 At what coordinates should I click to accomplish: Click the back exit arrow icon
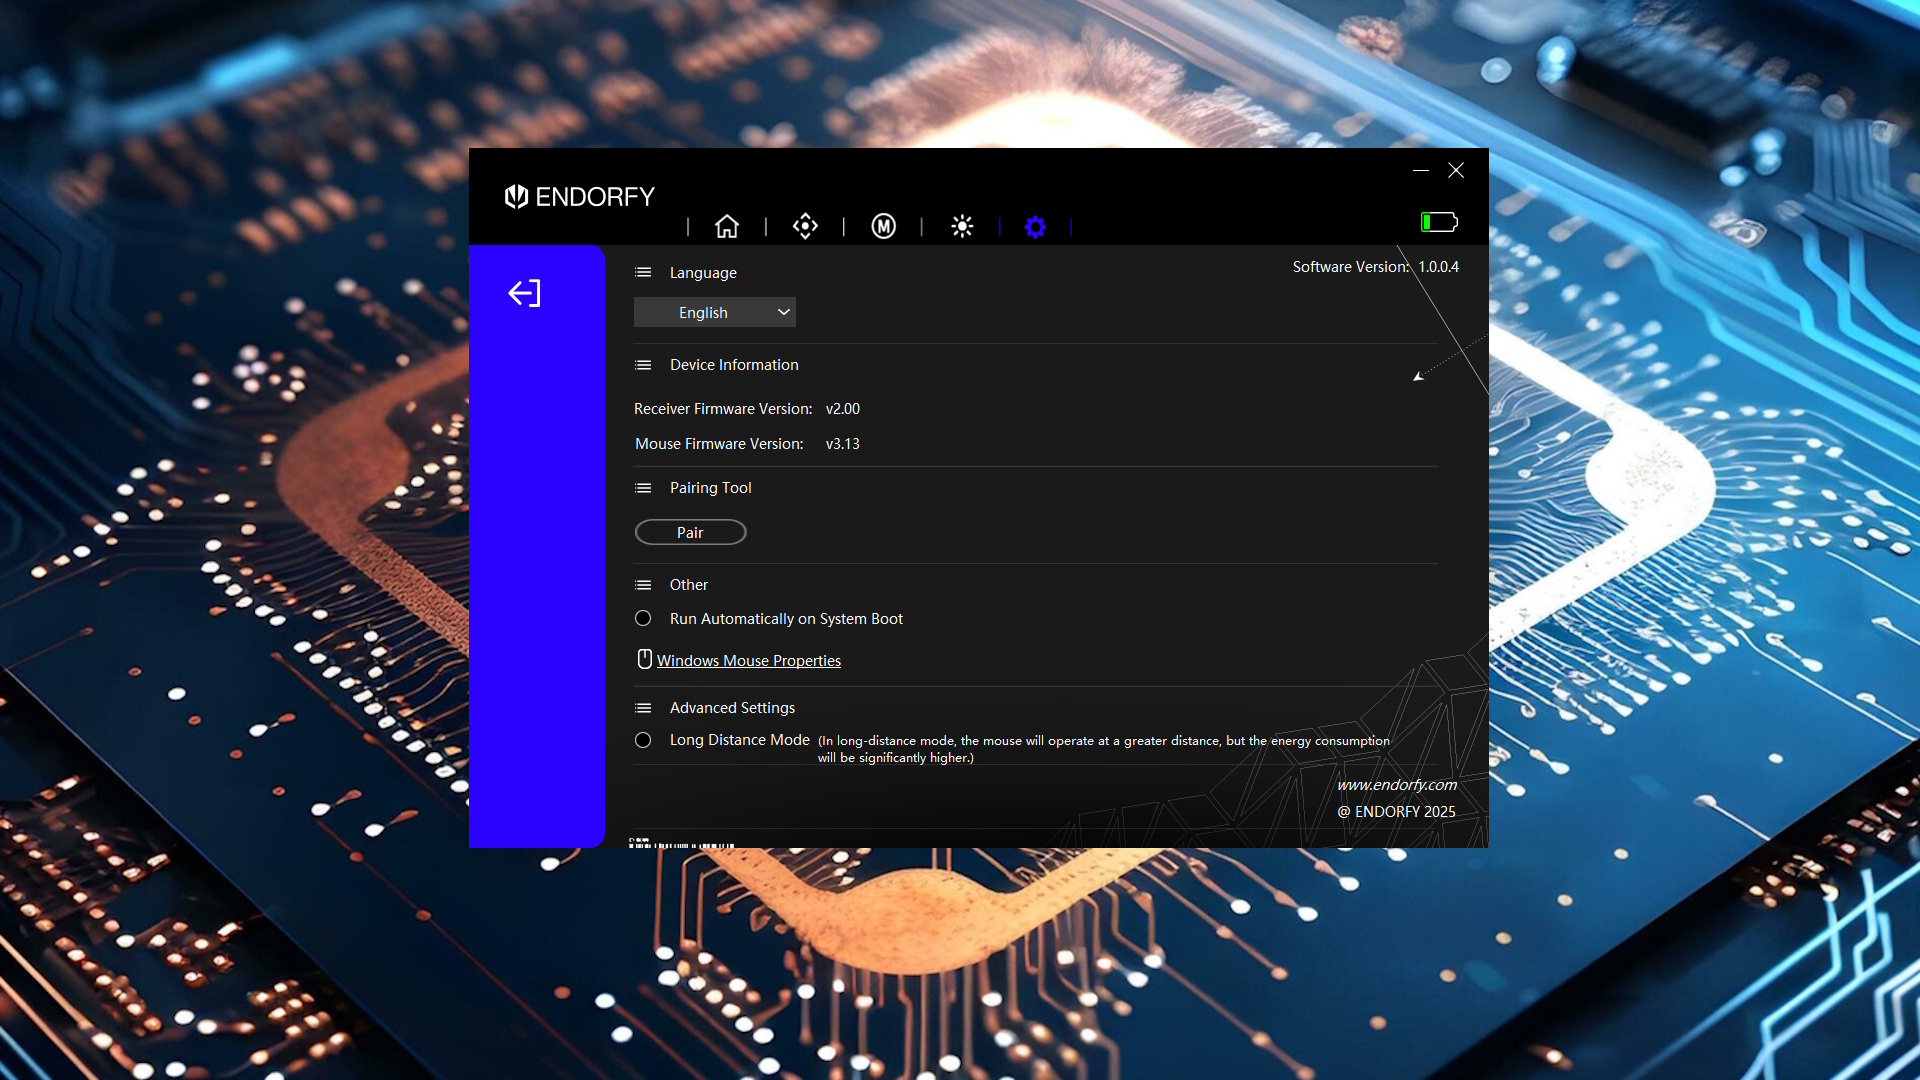point(524,293)
